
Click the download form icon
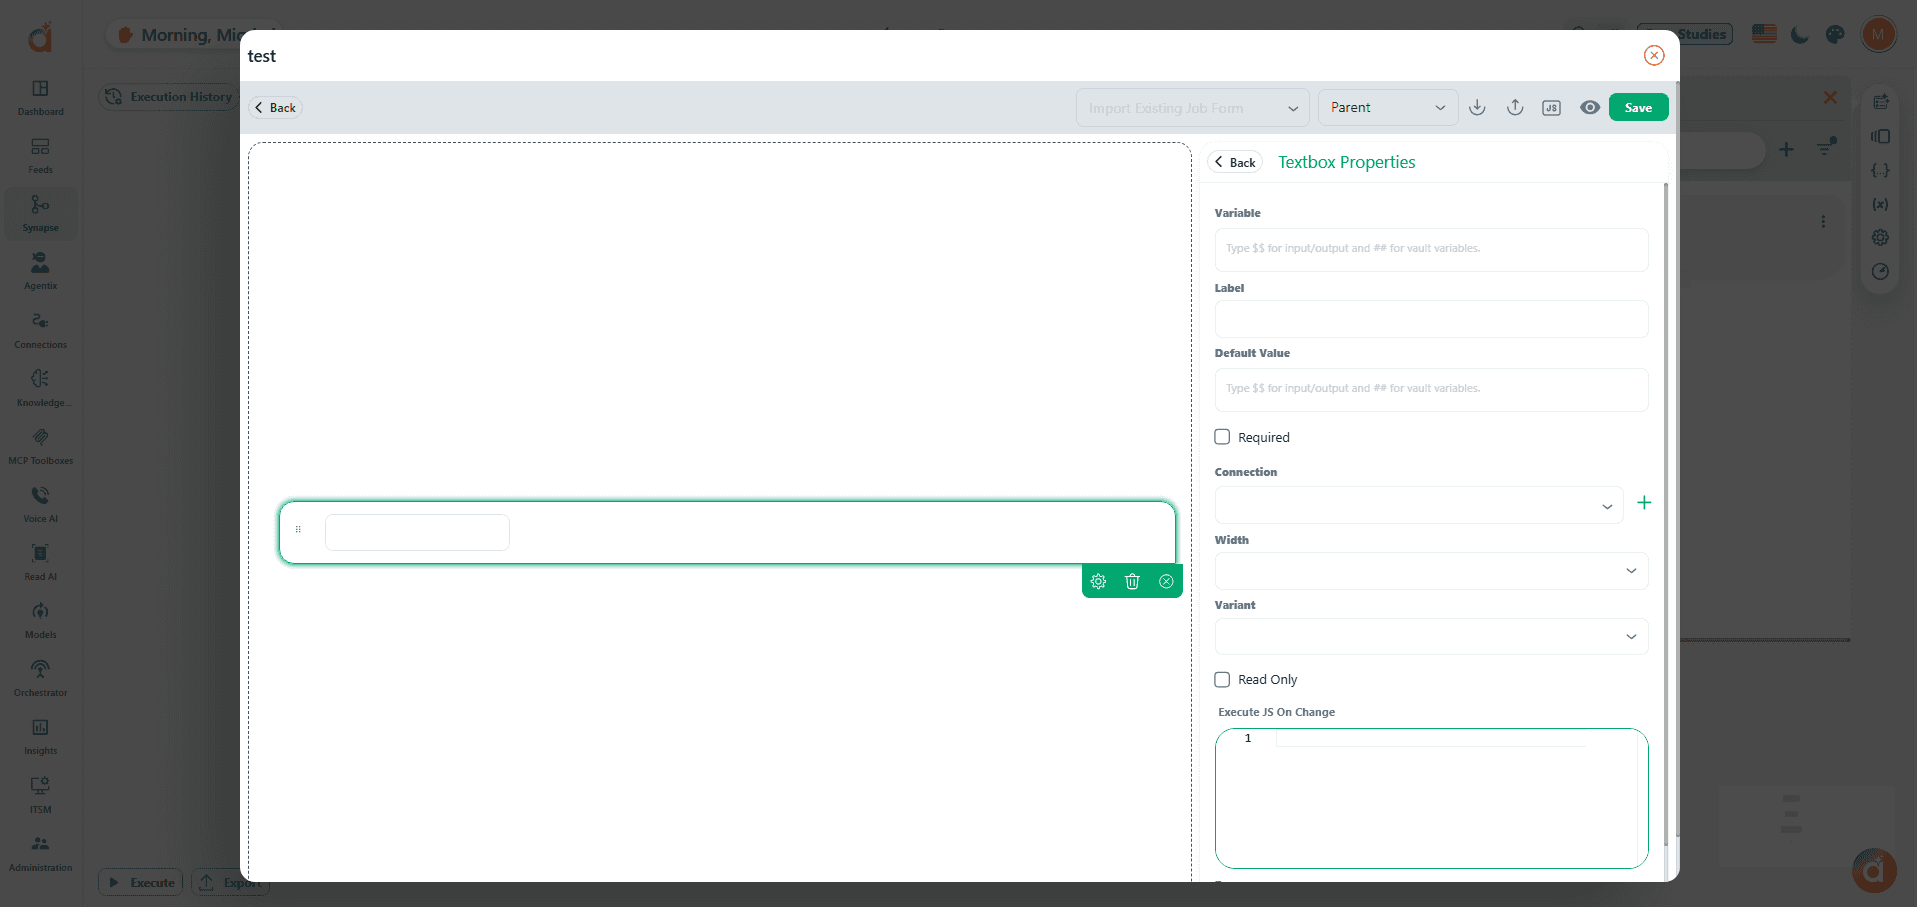1477,107
